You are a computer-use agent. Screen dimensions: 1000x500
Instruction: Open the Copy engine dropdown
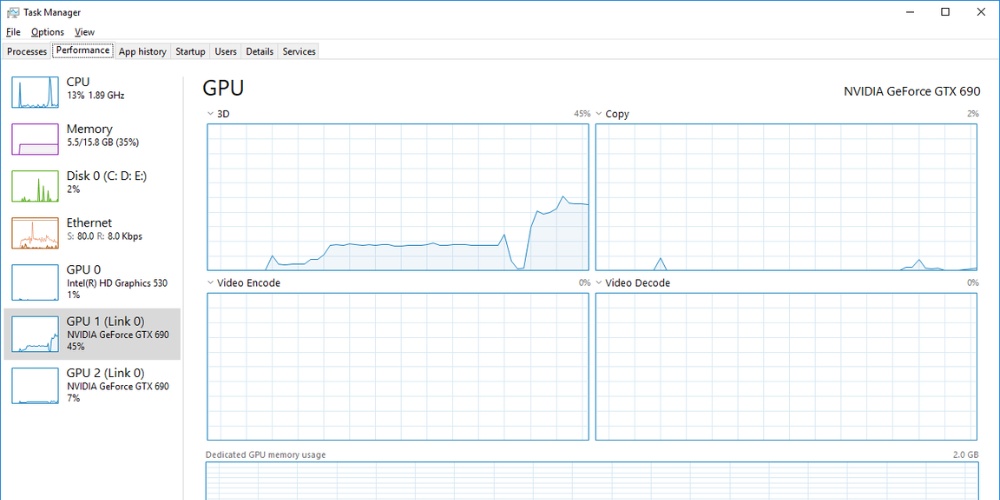pyautogui.click(x=600, y=114)
